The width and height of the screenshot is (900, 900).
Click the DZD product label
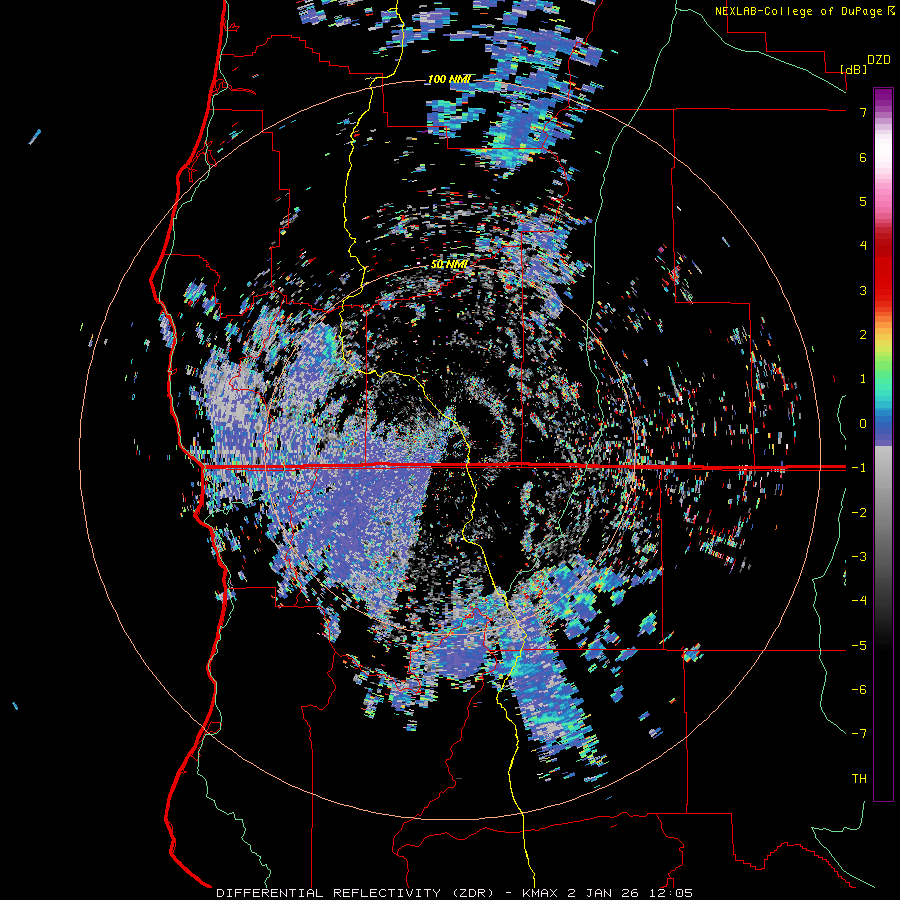[879, 60]
